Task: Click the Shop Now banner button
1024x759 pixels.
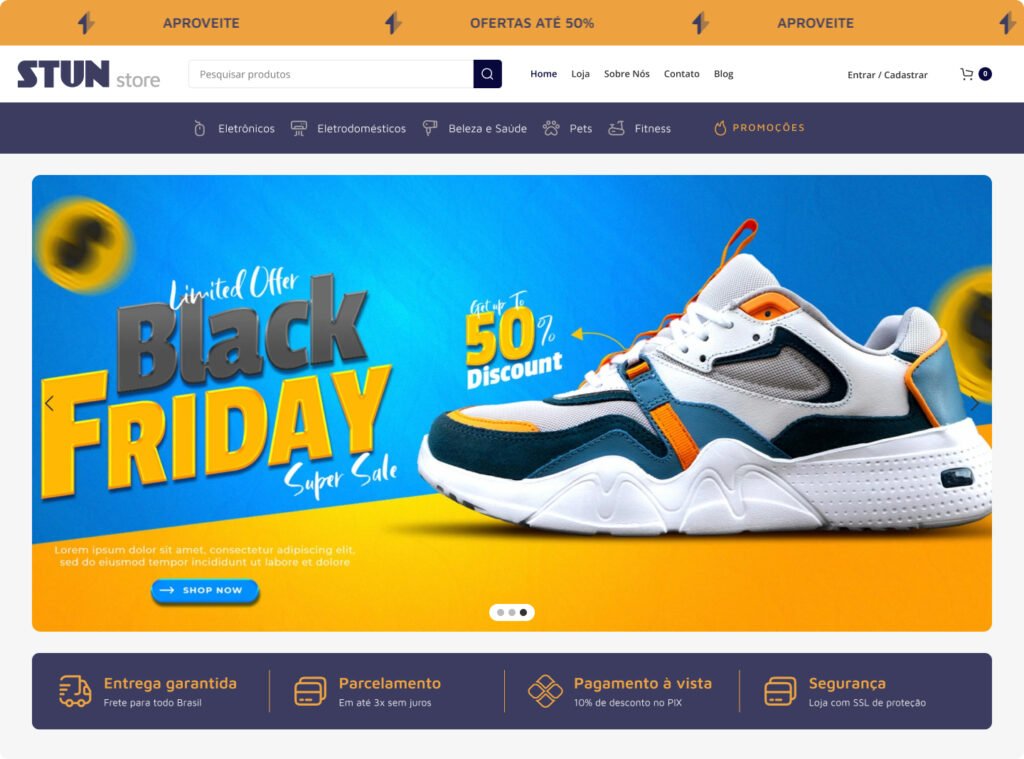Action: [205, 590]
